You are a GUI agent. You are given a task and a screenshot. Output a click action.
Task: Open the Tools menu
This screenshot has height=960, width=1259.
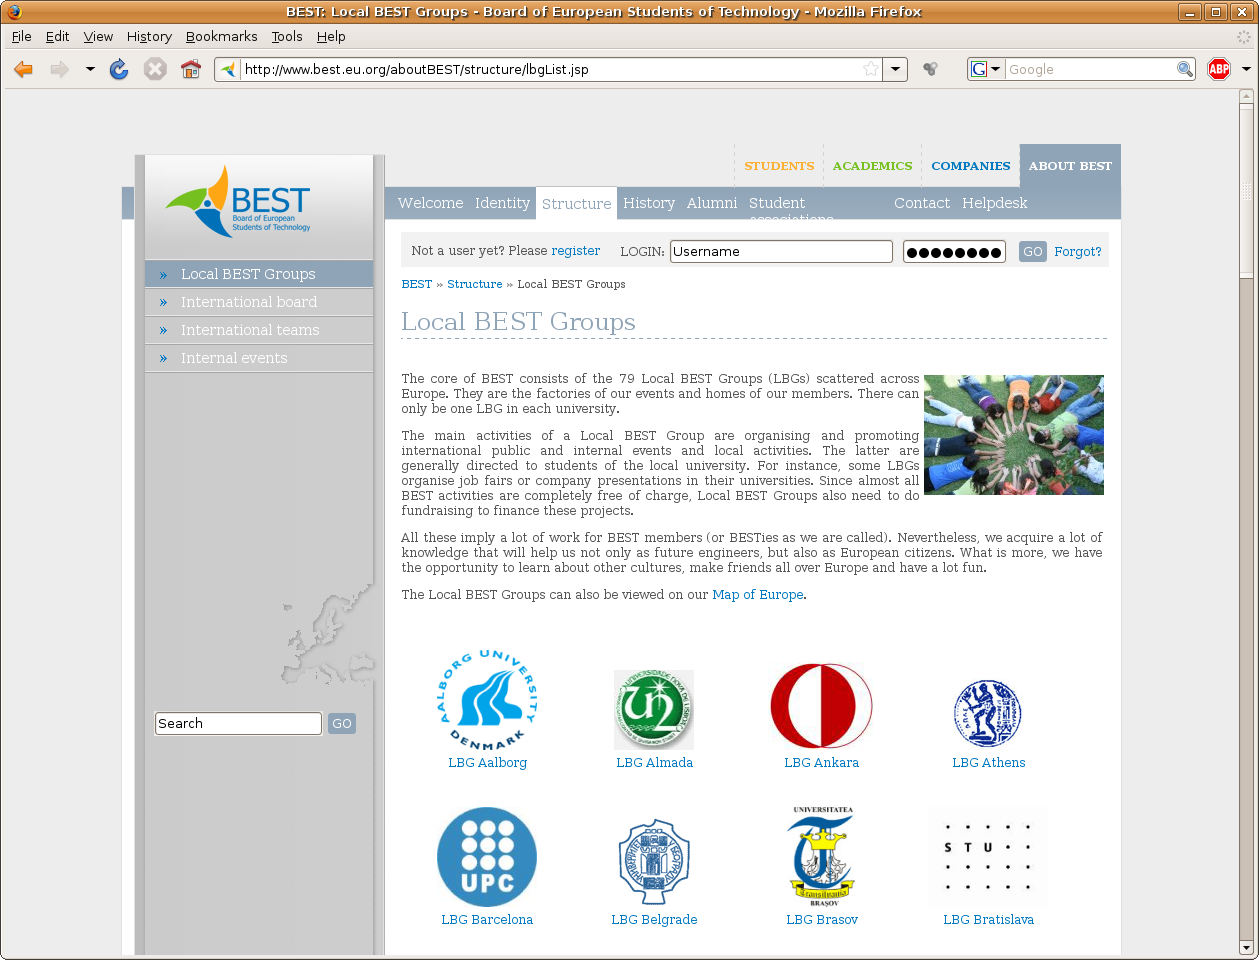287,36
